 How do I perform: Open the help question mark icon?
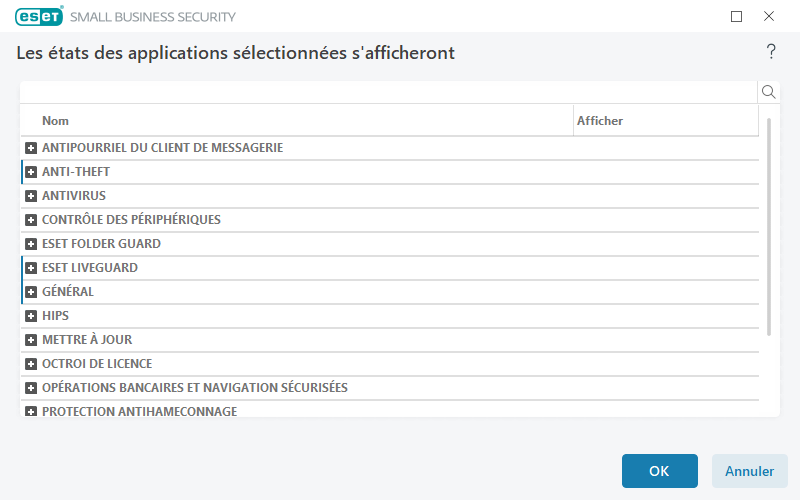click(x=771, y=52)
